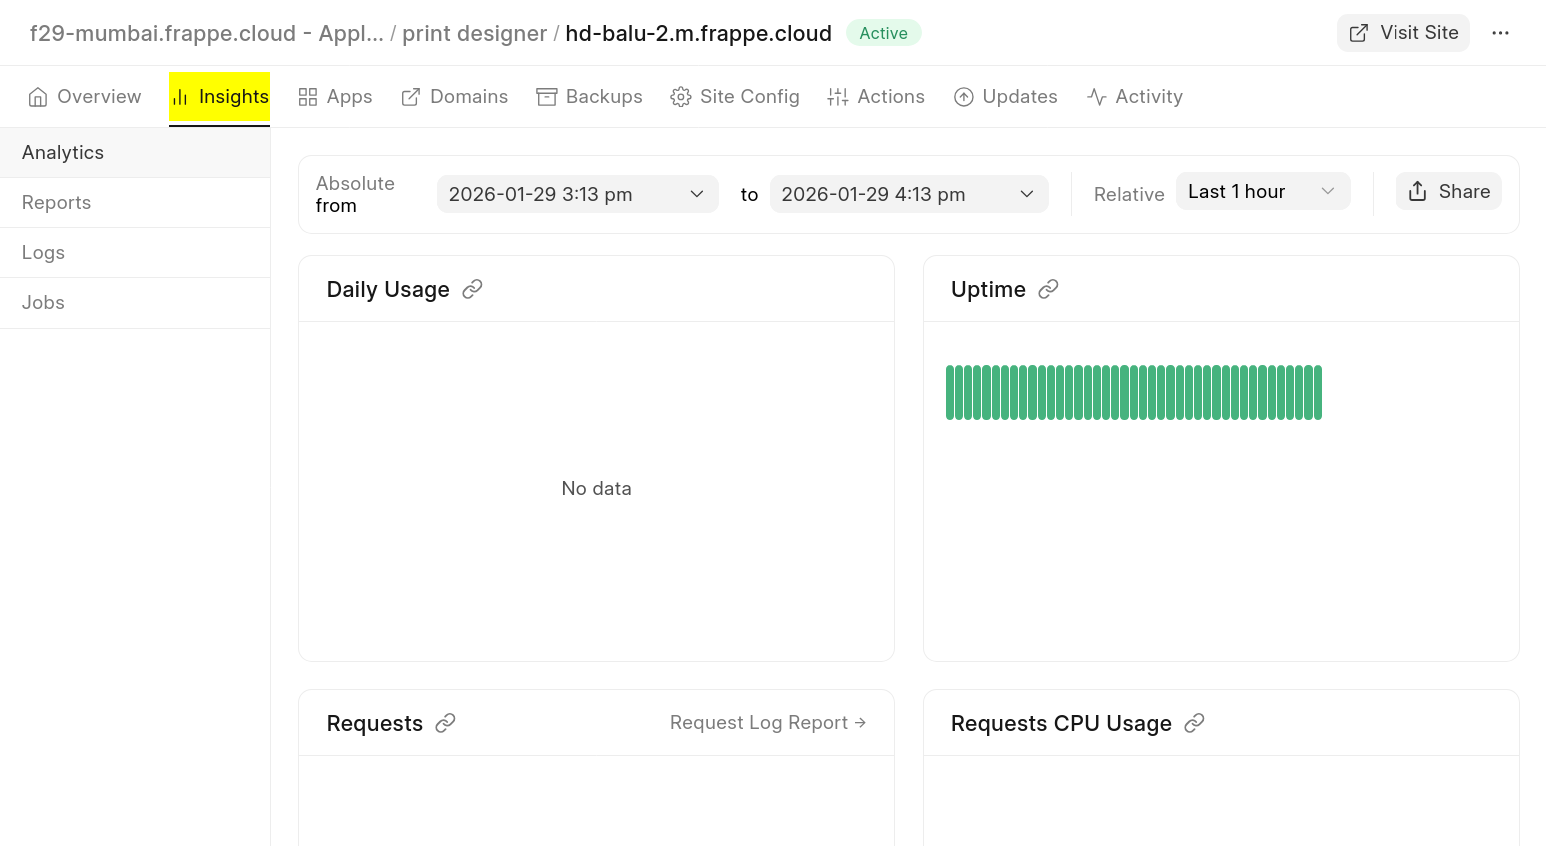Open the 'to' date dropdown
This screenshot has height=846, width=1546.
908,194
